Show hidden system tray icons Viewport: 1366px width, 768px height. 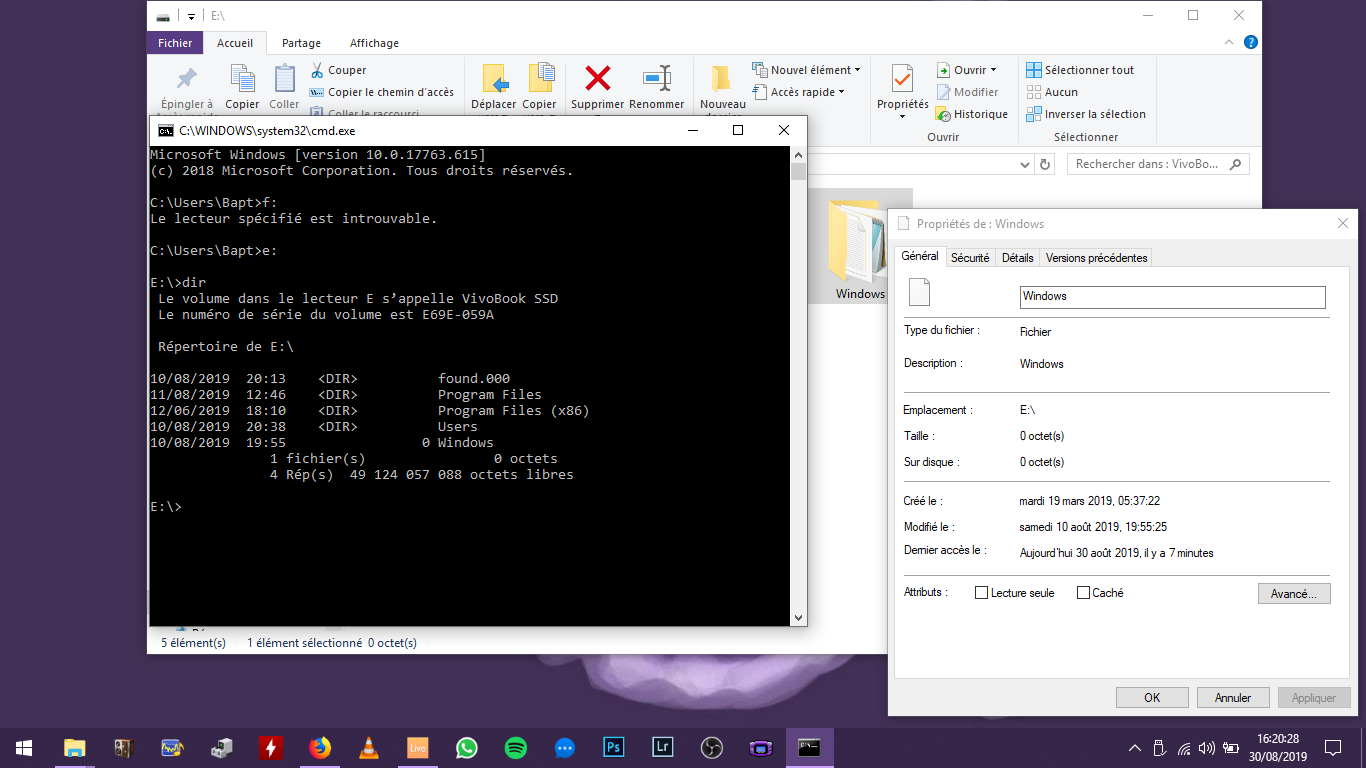[1135, 748]
